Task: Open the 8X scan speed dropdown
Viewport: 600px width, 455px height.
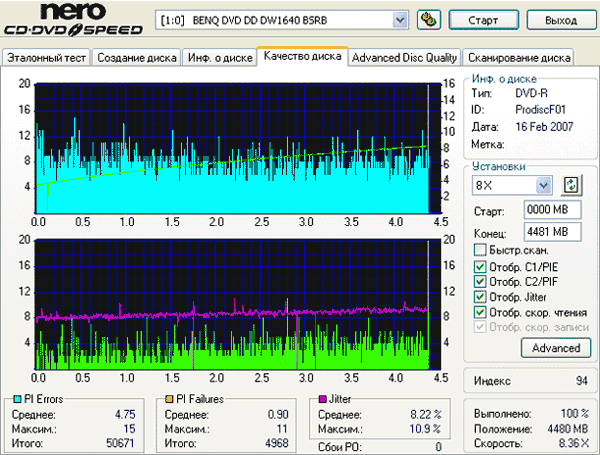Action: (543, 185)
